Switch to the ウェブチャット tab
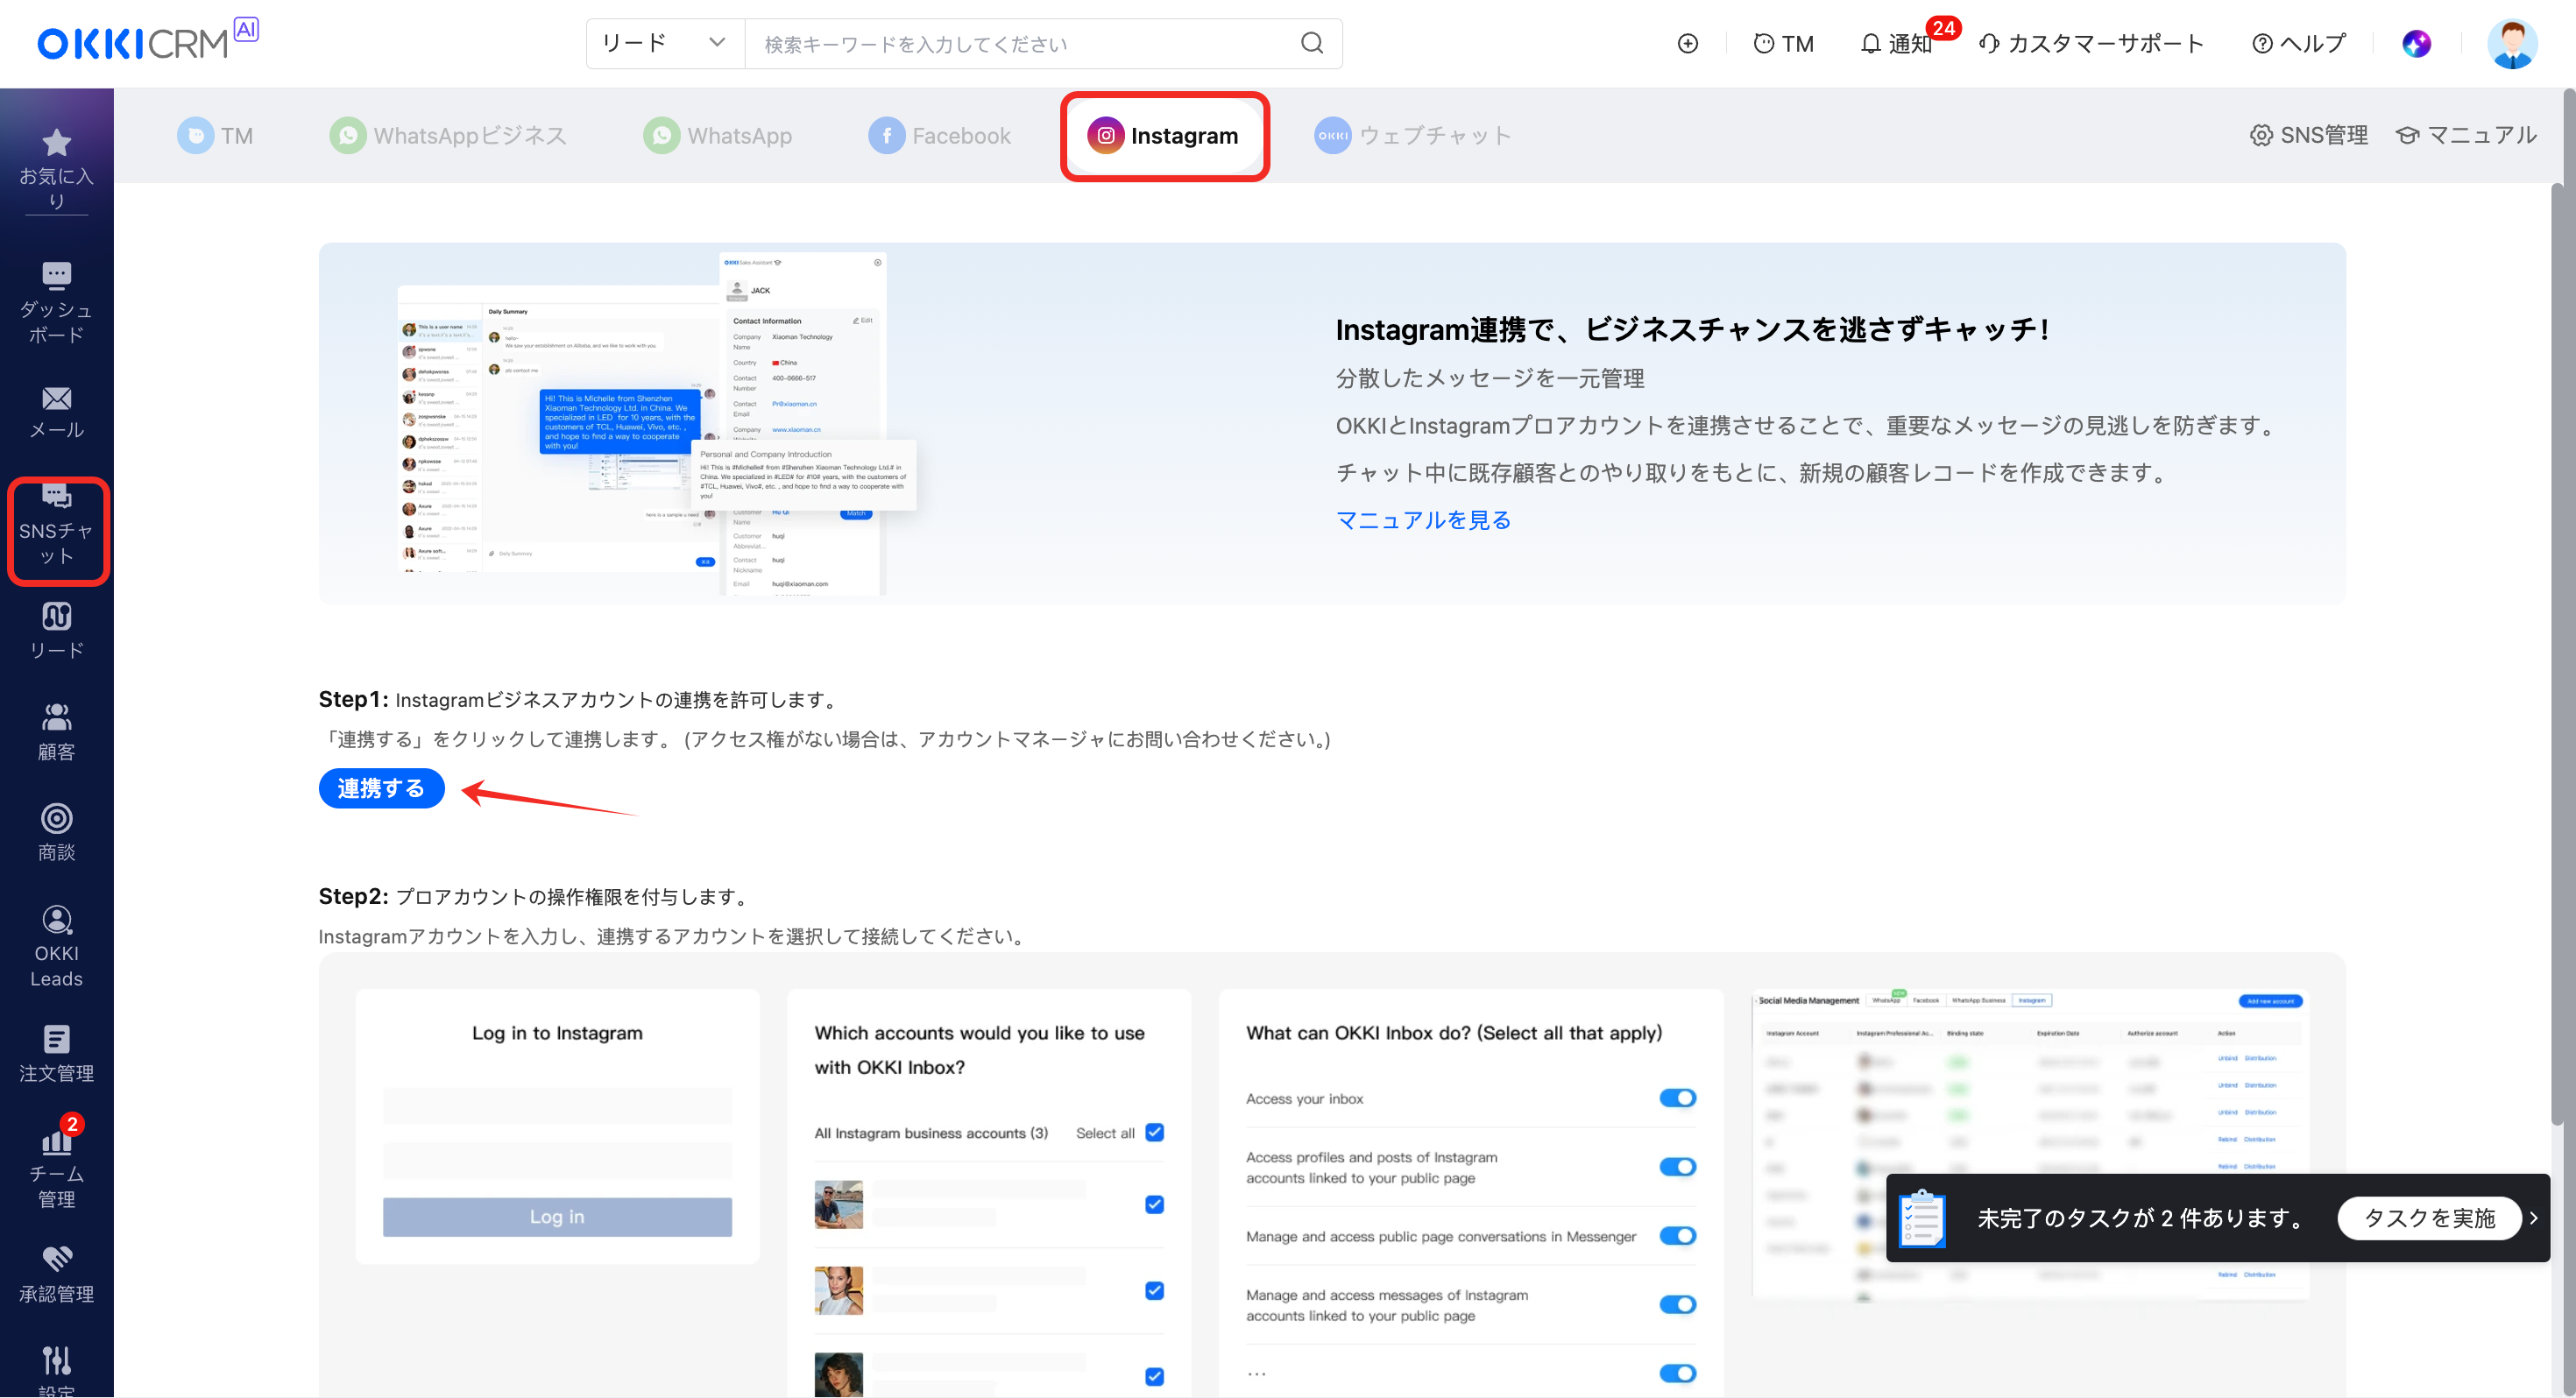Screen dimensions: 2576x1398 (1412, 135)
